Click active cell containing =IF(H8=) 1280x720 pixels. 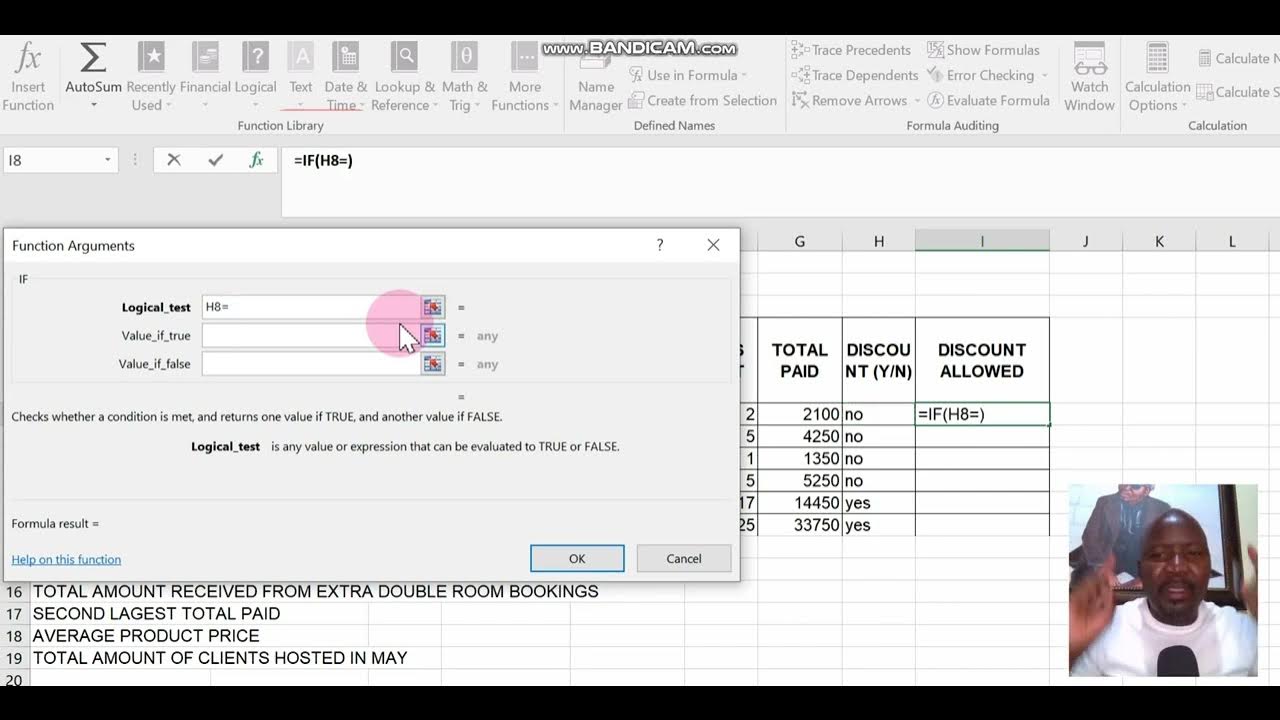tap(982, 414)
